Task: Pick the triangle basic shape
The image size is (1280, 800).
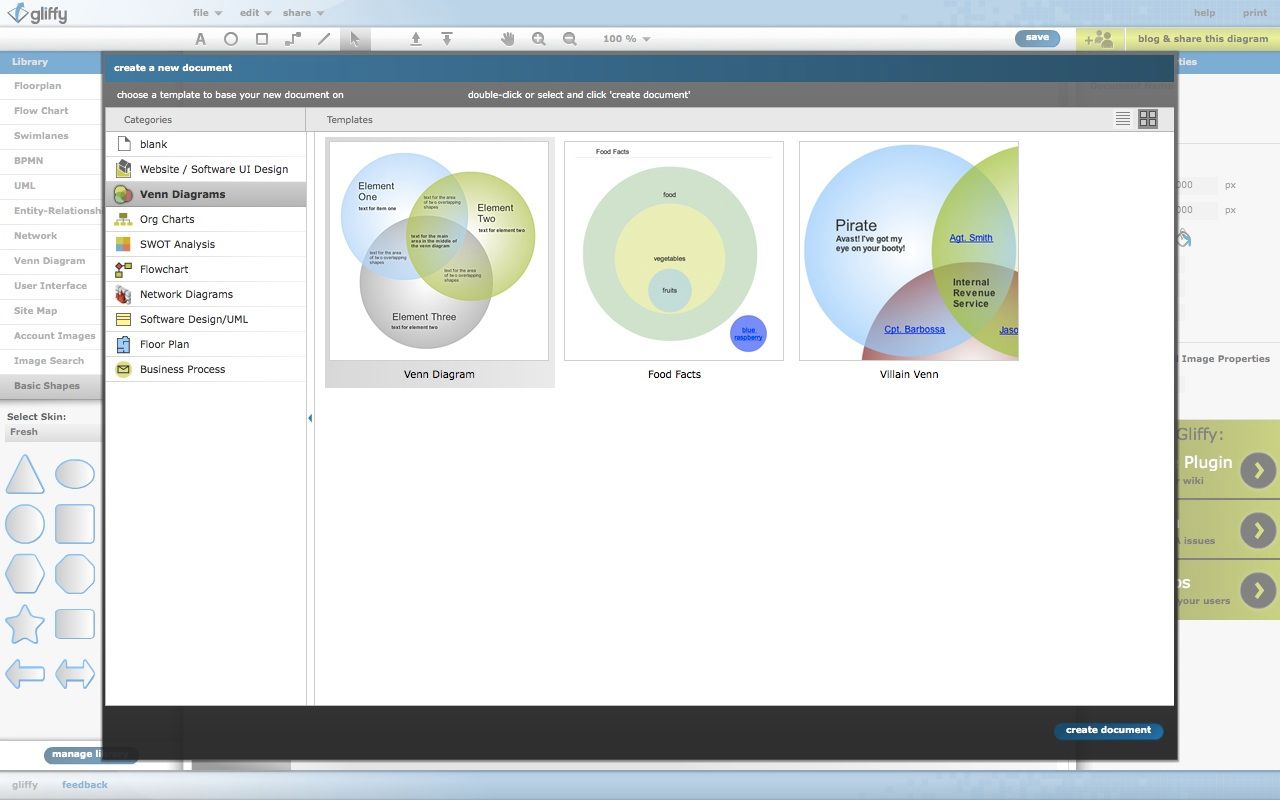Action: [25, 474]
